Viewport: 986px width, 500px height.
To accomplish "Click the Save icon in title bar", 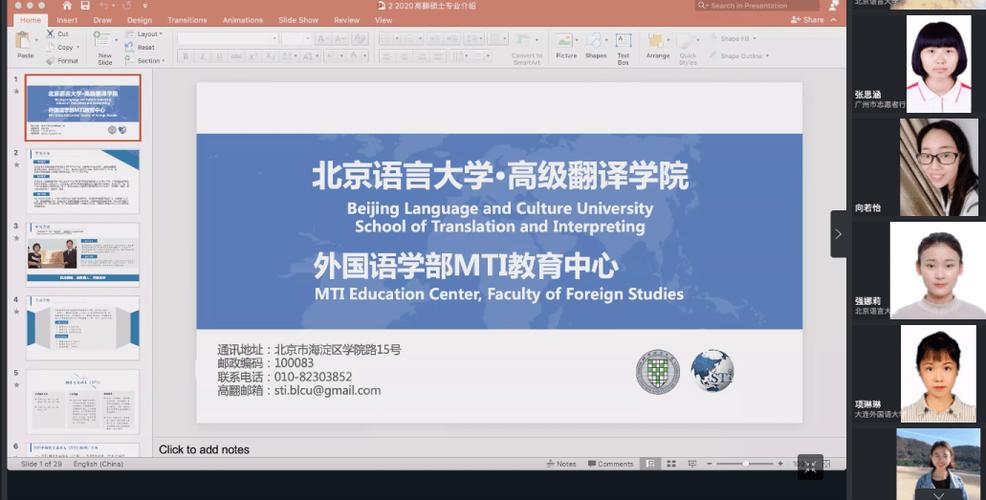I will 85,6.
